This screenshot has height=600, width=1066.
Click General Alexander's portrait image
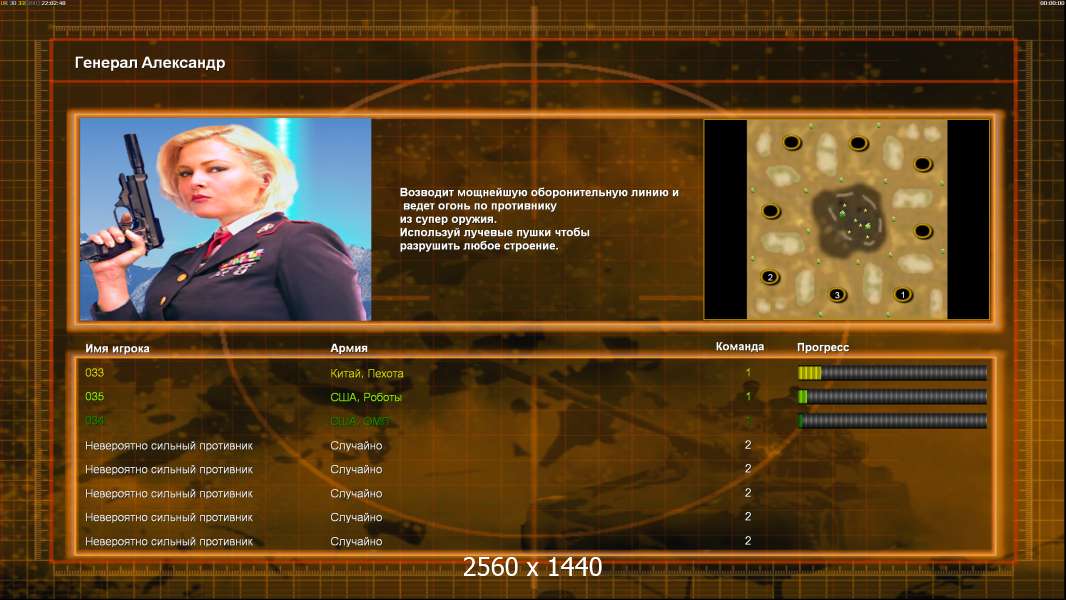[x=225, y=219]
